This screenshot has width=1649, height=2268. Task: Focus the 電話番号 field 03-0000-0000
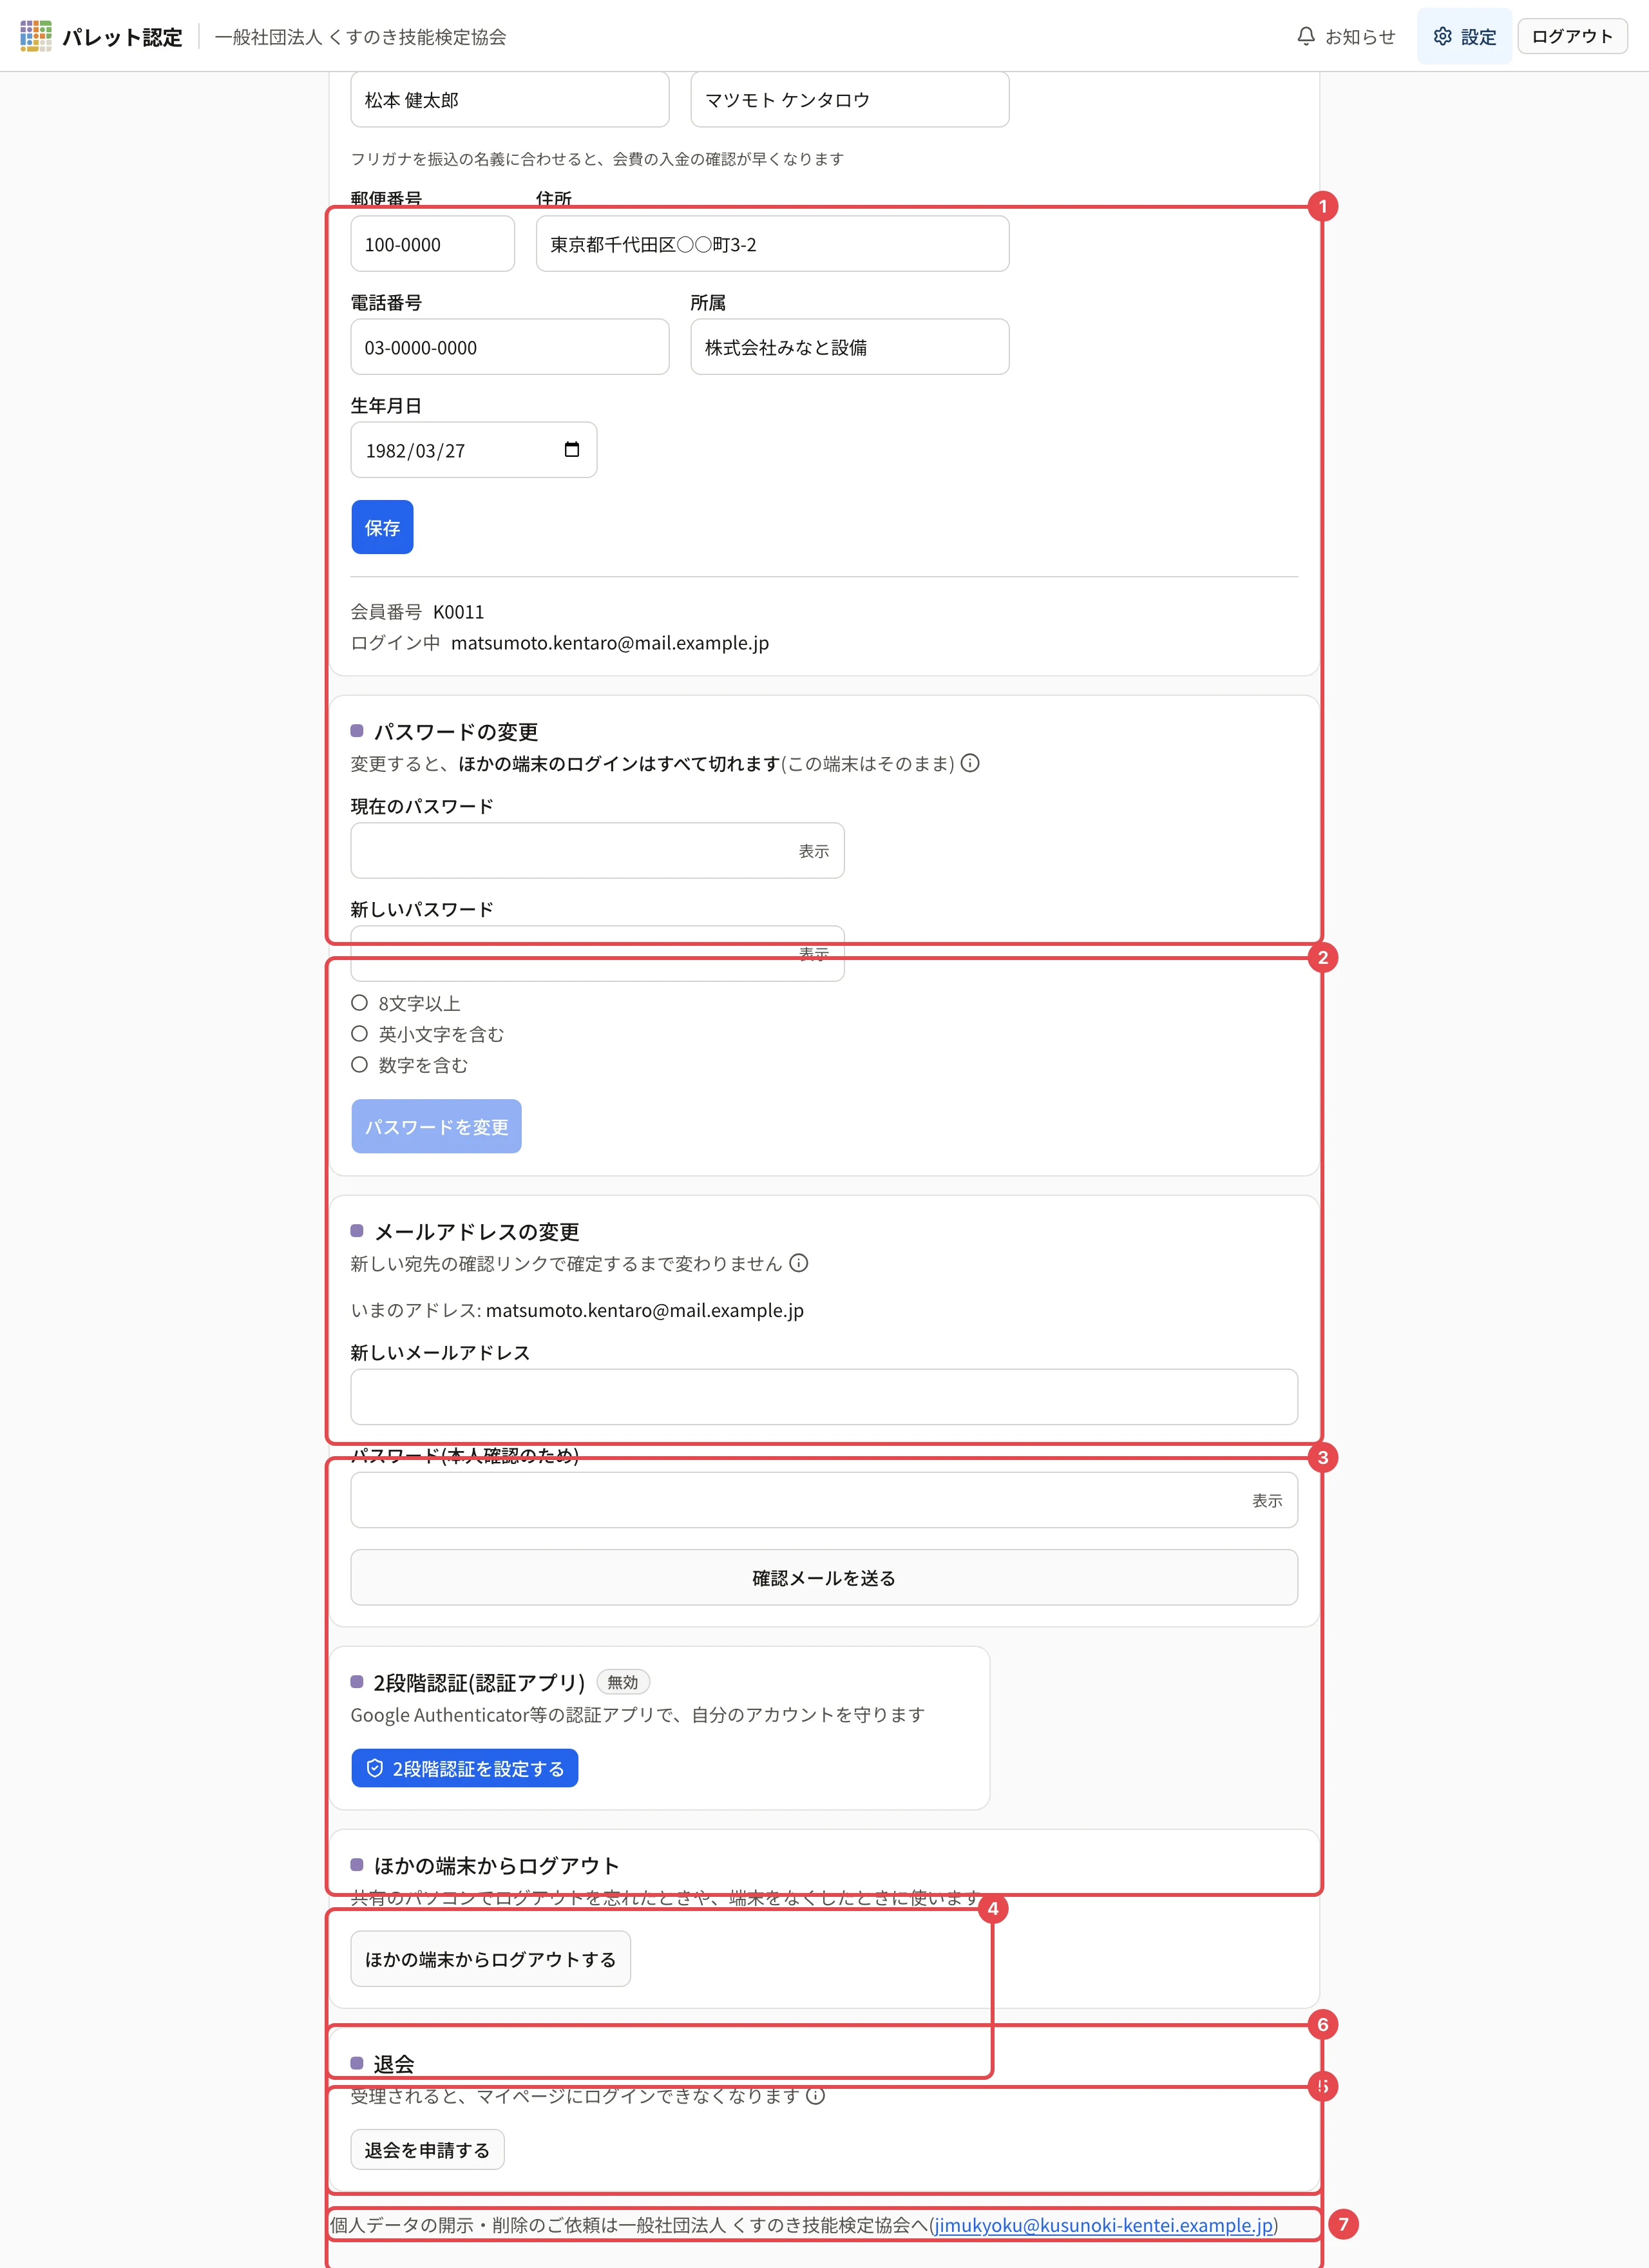[x=510, y=347]
